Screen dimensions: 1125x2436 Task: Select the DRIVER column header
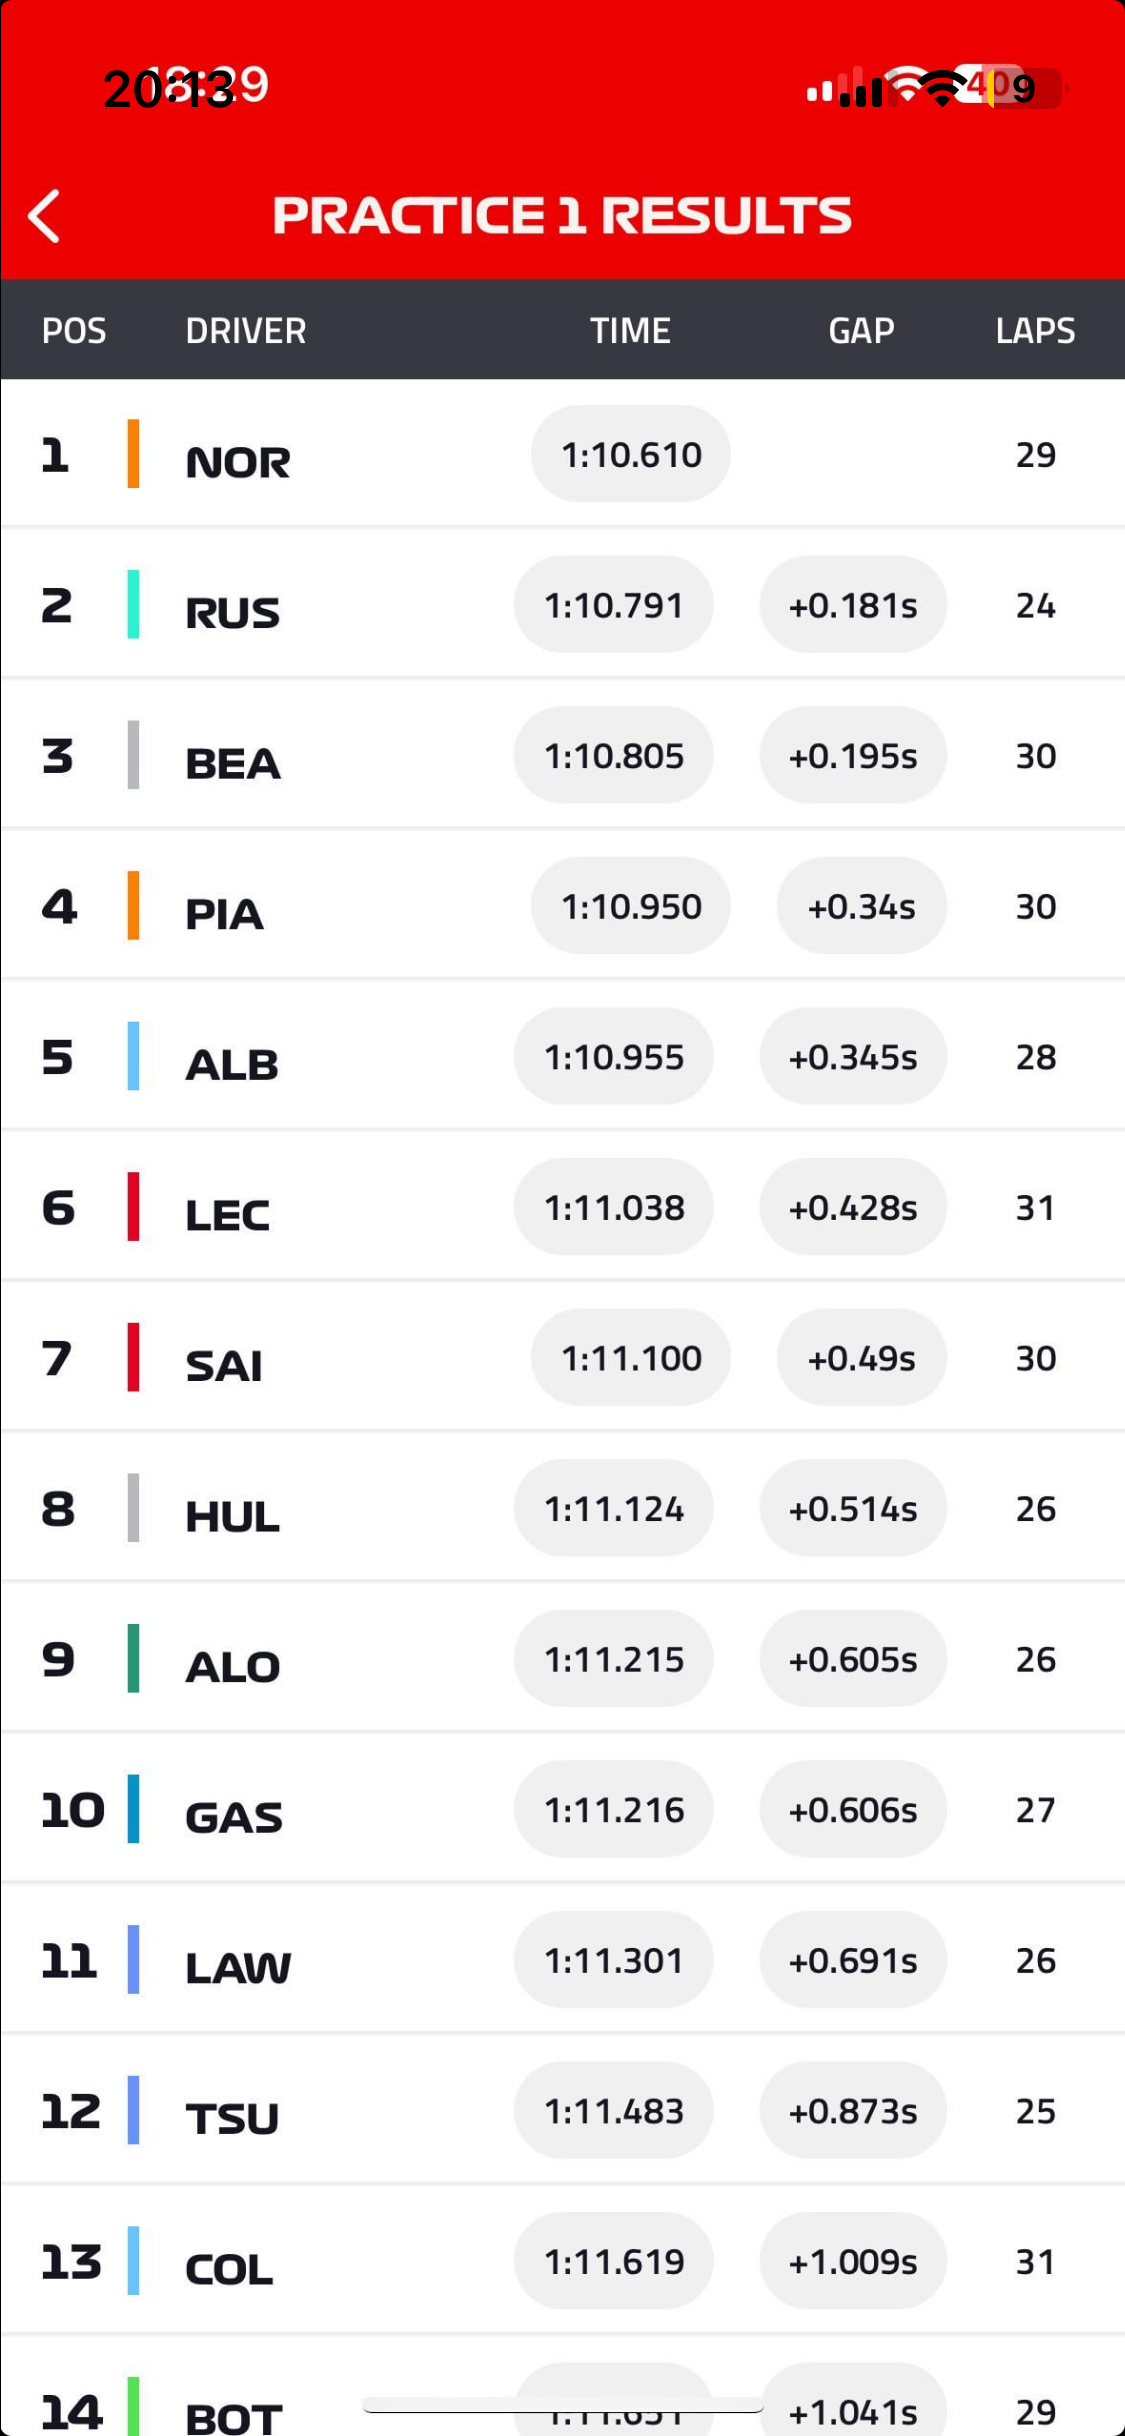click(x=246, y=330)
